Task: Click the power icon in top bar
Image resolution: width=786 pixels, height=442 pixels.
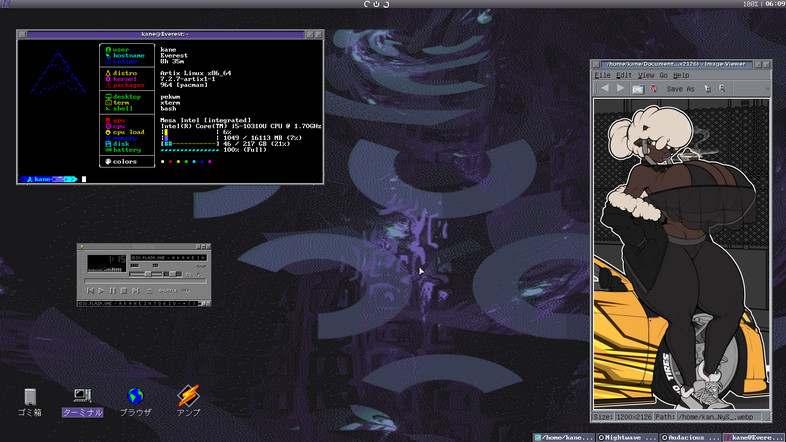Action: click(376, 4)
